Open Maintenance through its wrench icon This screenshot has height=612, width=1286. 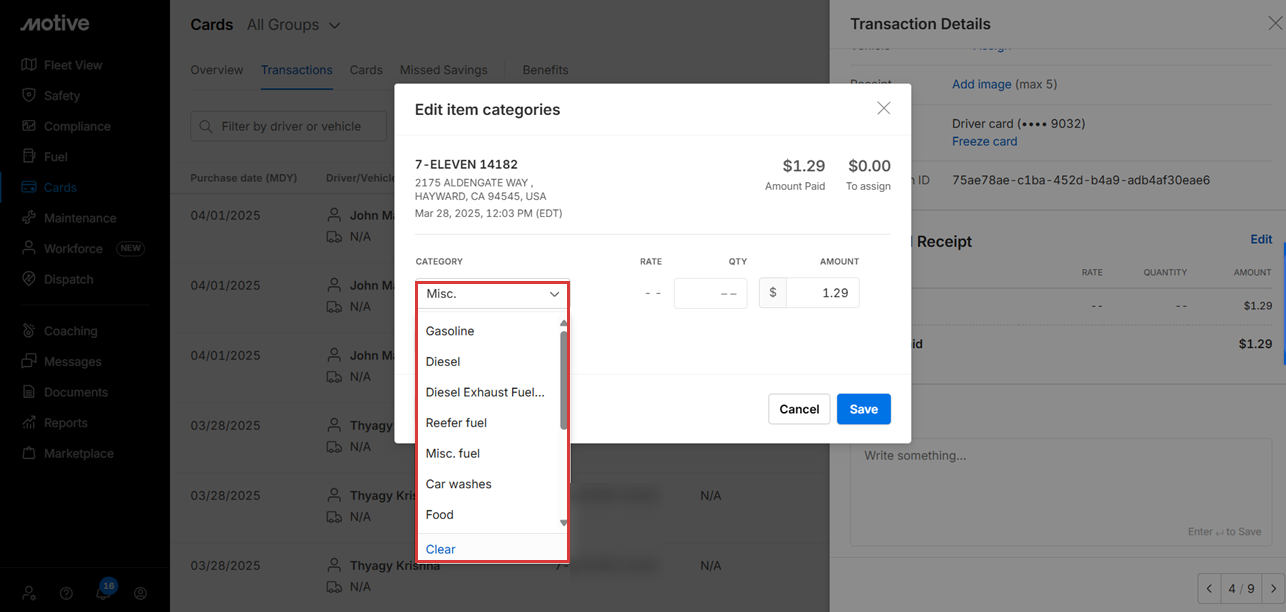(29, 218)
